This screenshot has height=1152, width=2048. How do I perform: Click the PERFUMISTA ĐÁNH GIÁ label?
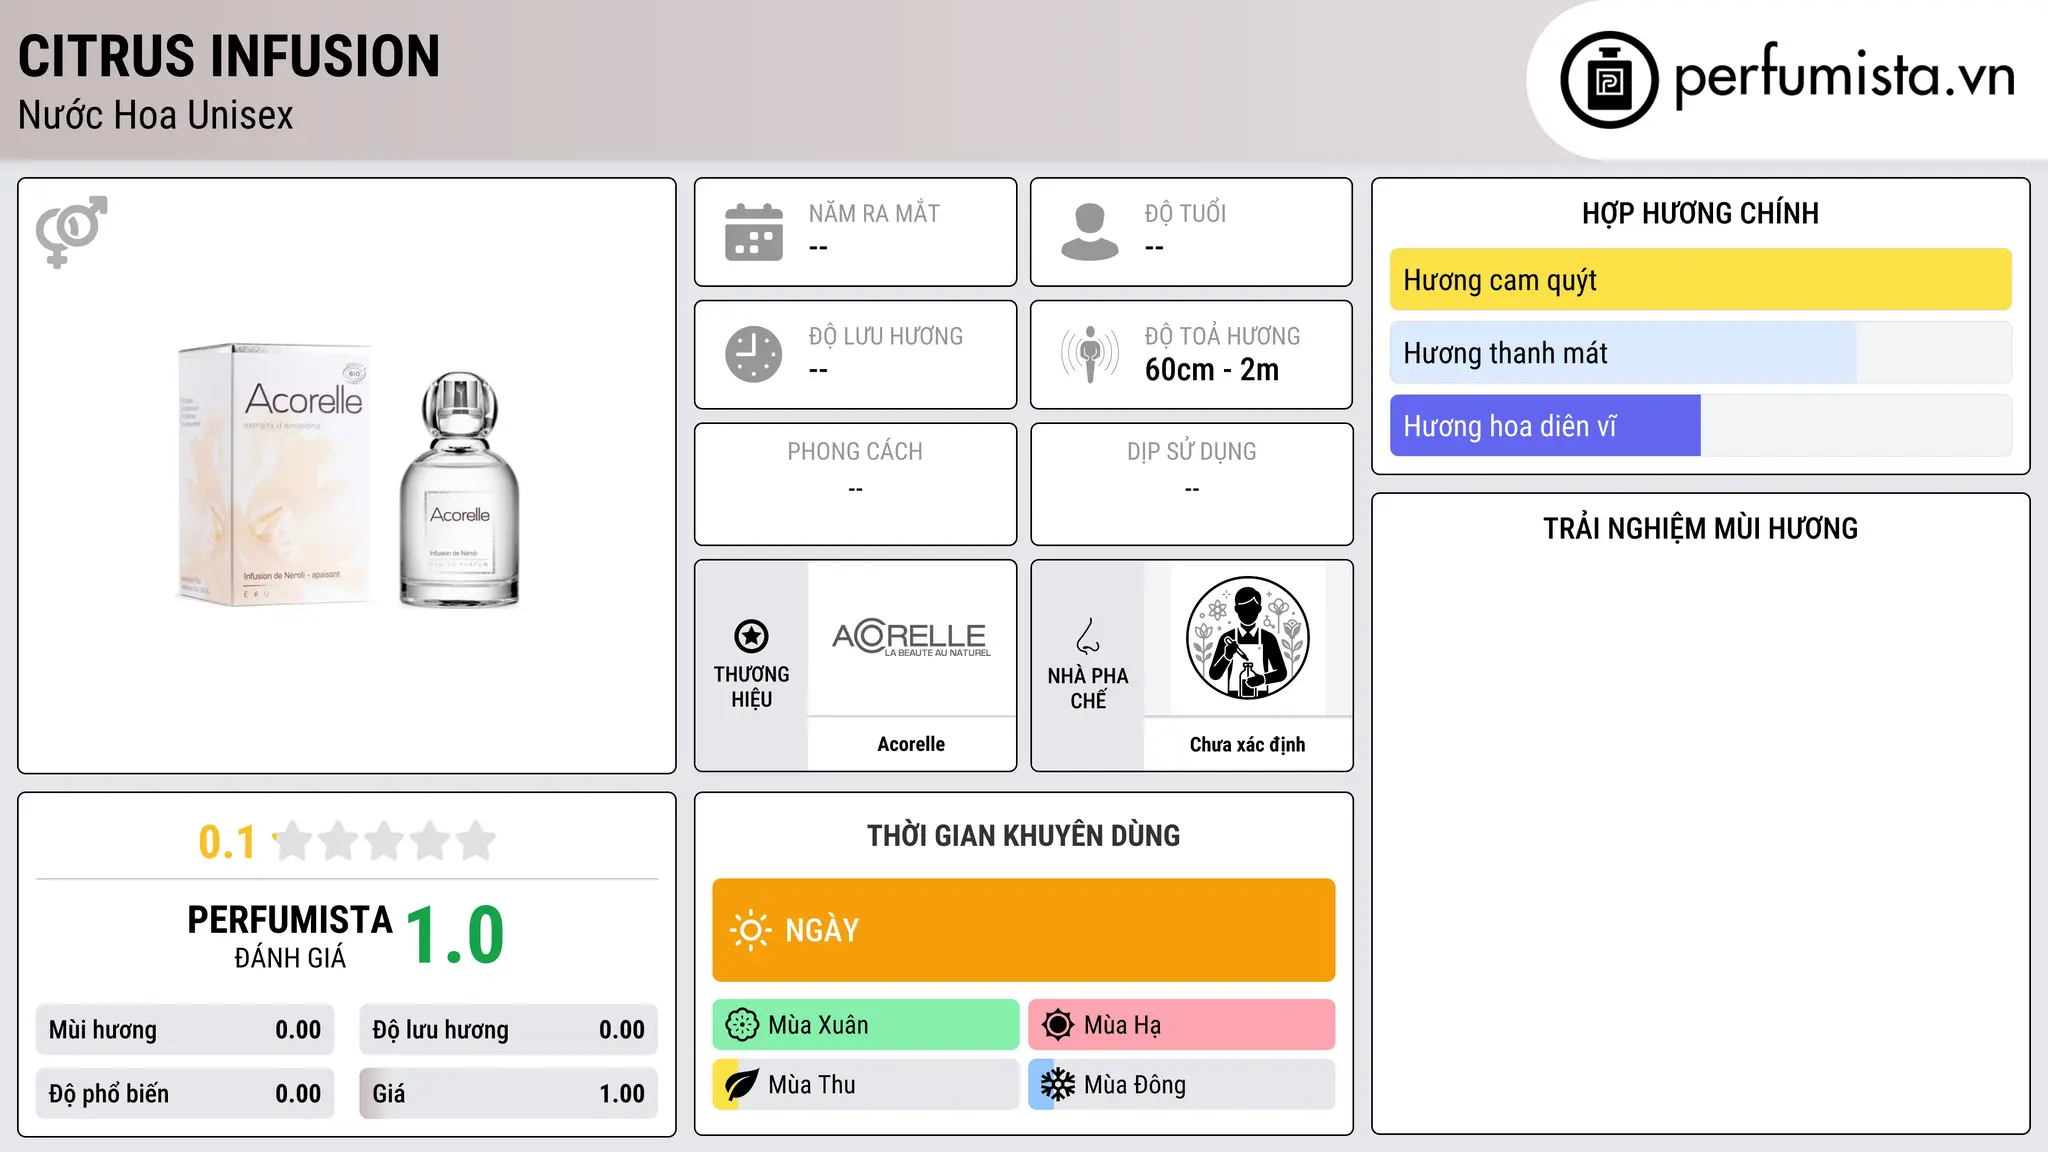click(290, 937)
